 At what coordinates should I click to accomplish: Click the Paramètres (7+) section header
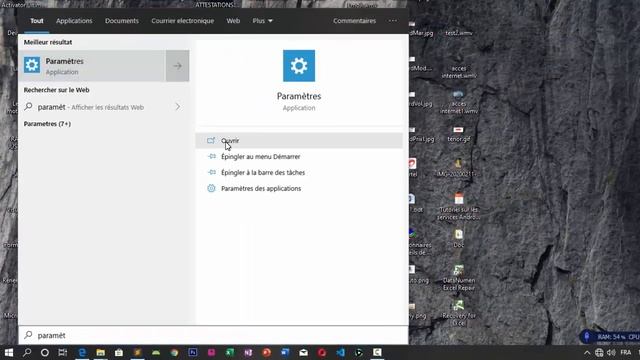47,124
